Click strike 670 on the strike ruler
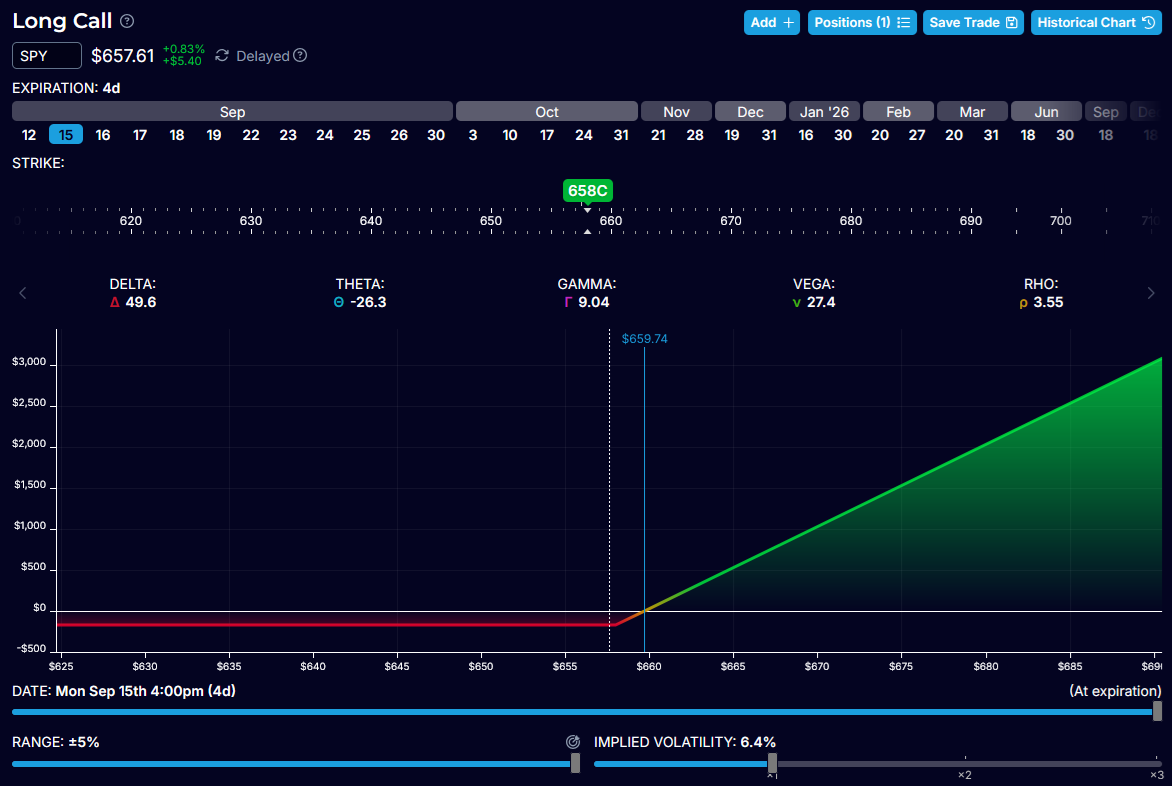This screenshot has height=786, width=1172. point(730,221)
